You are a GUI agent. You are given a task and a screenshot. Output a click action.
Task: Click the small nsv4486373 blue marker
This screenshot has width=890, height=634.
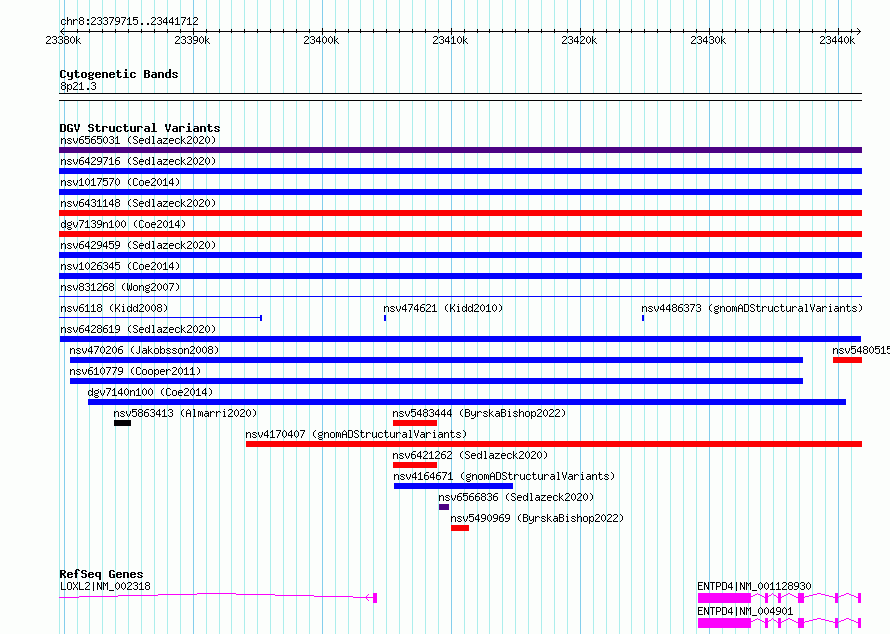coord(643,318)
